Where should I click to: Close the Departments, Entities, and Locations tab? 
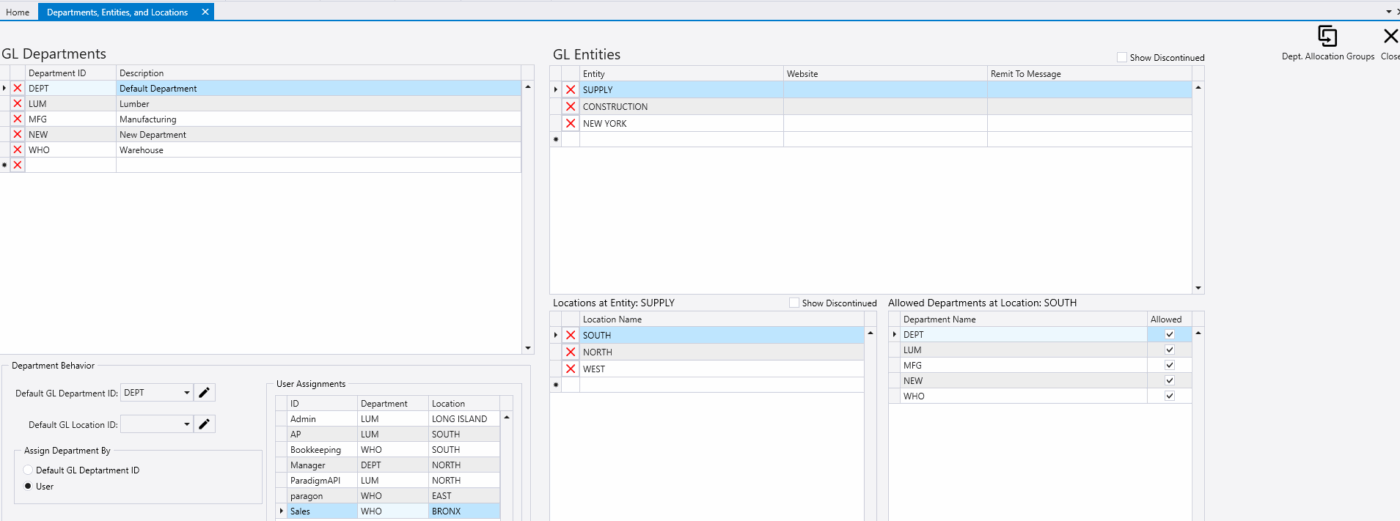(x=205, y=12)
